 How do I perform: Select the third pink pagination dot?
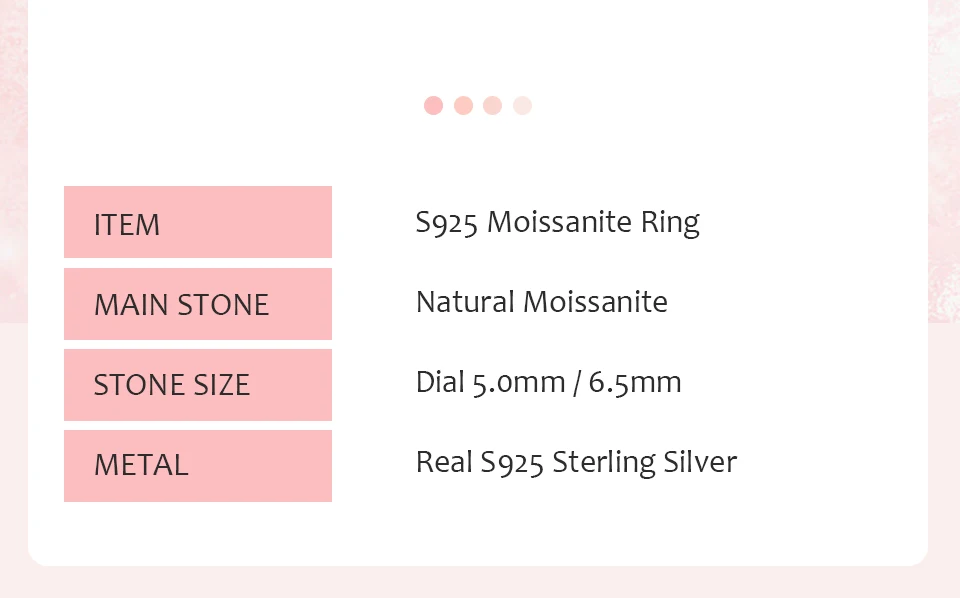(492, 105)
